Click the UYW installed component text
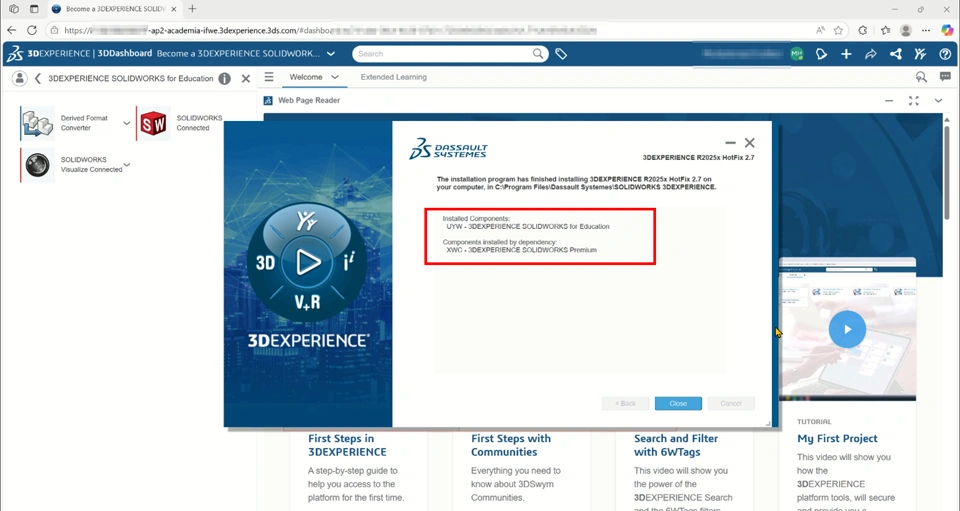 point(528,226)
